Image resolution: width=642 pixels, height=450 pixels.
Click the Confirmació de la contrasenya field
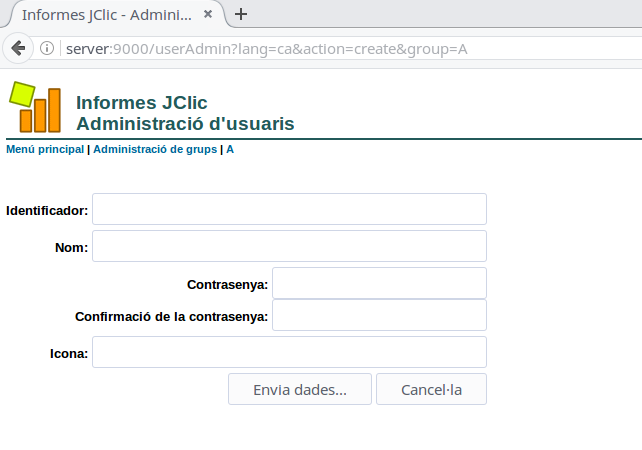[x=379, y=315]
